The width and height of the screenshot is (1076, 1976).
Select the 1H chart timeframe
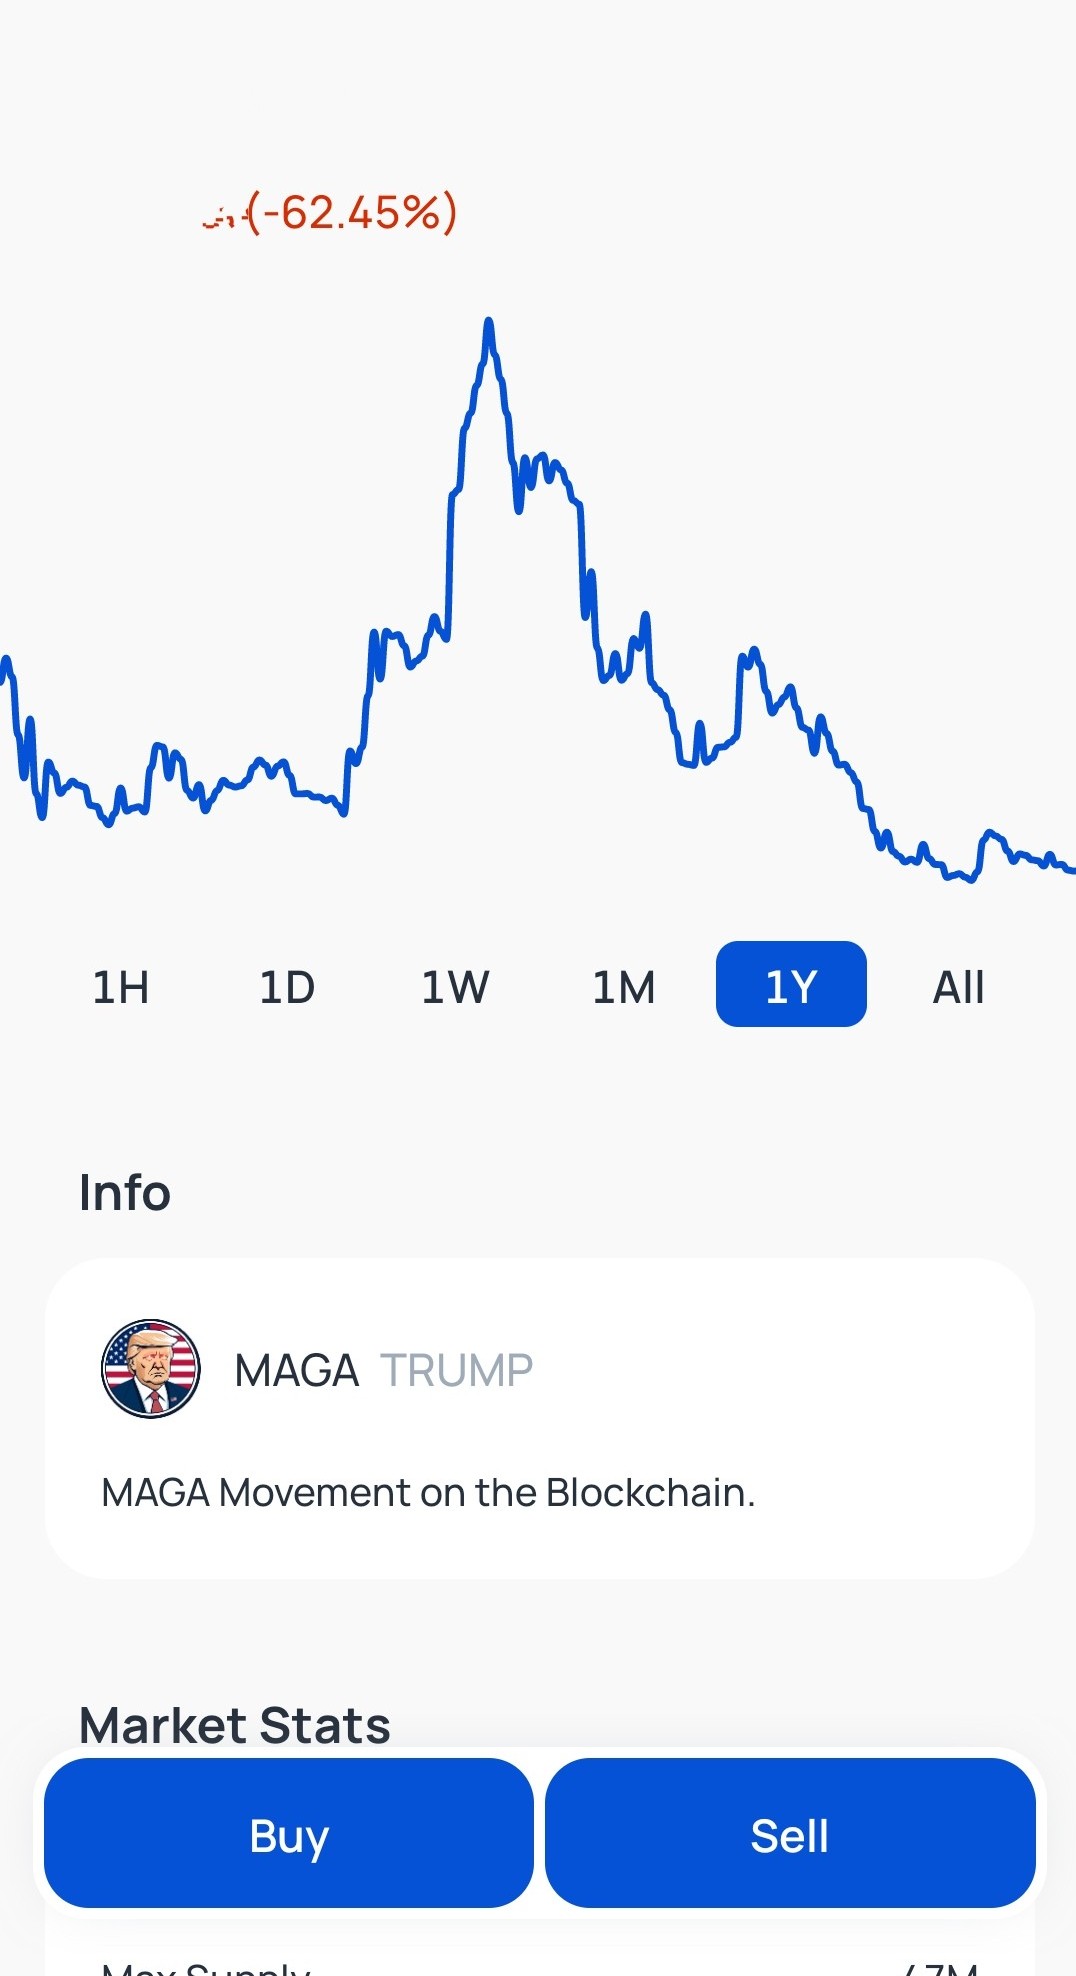[x=121, y=987]
